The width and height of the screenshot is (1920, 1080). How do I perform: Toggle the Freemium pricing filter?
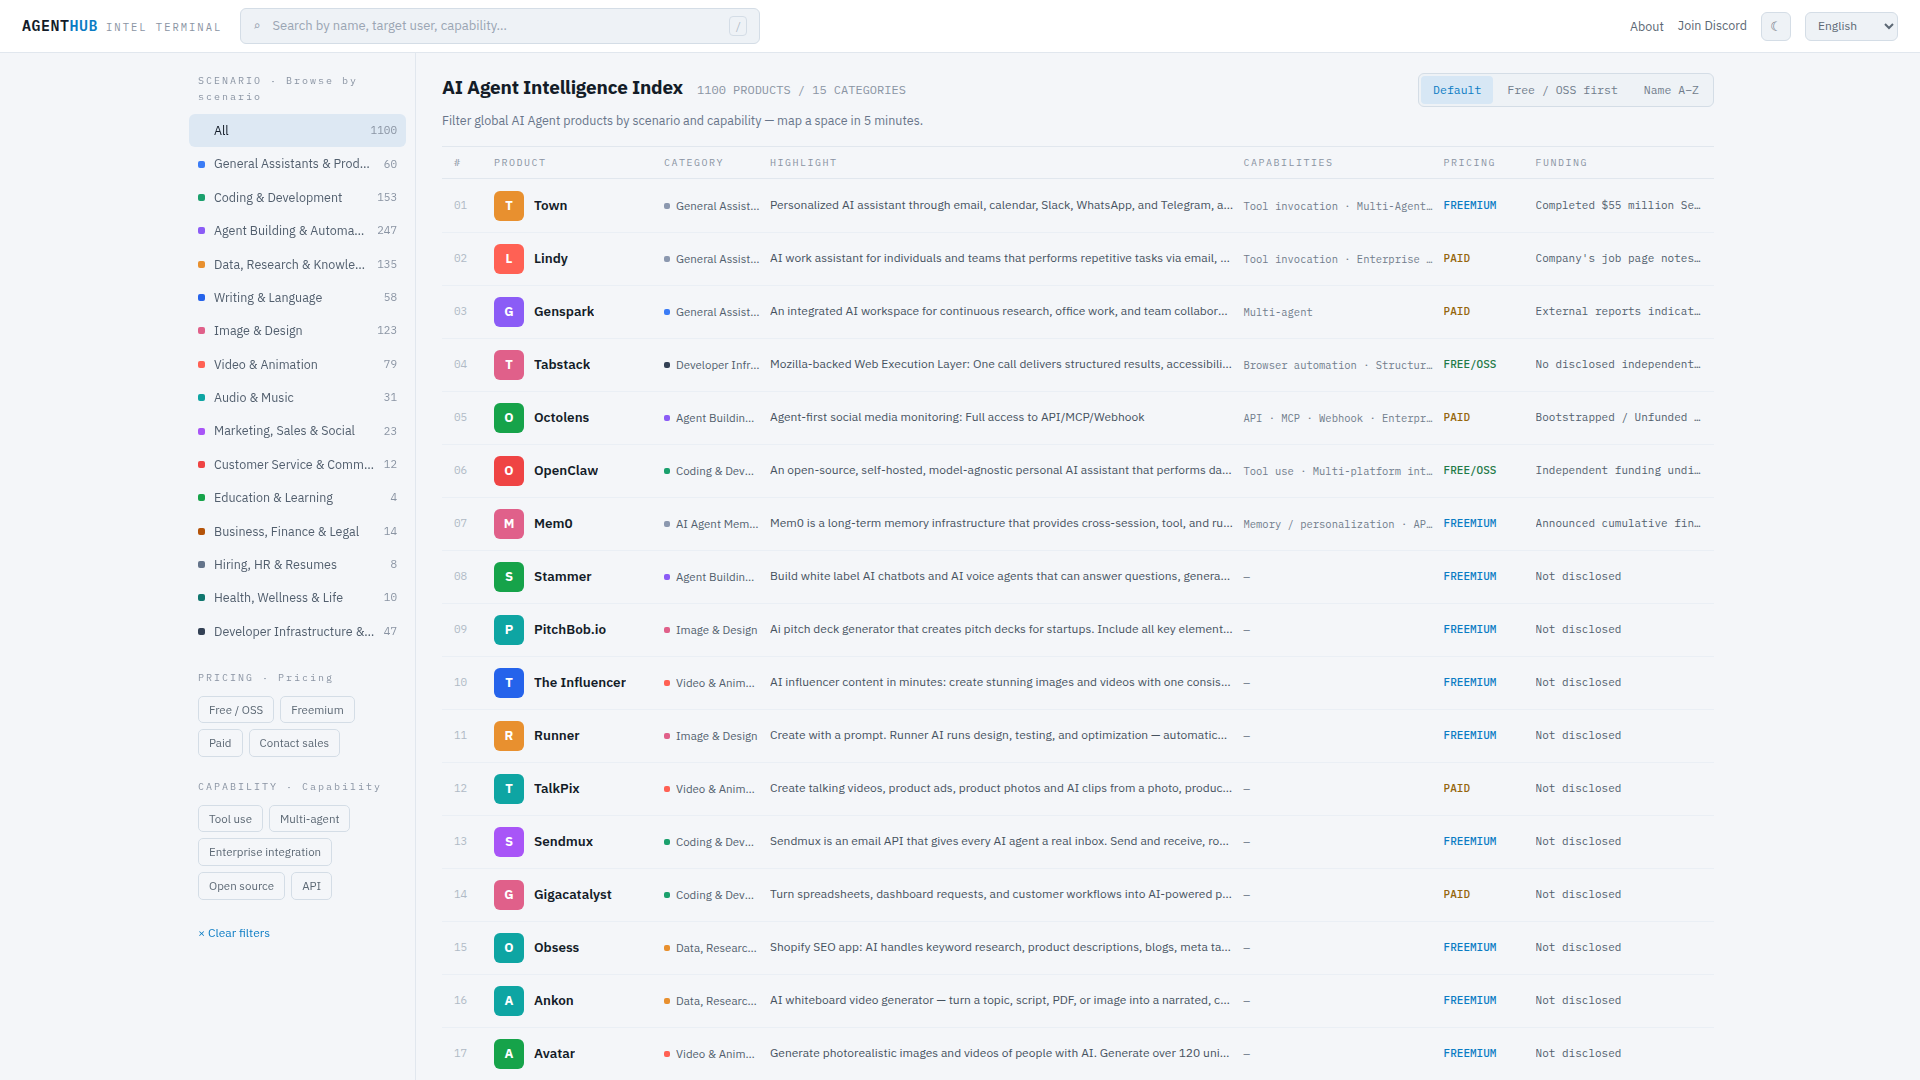coord(317,710)
